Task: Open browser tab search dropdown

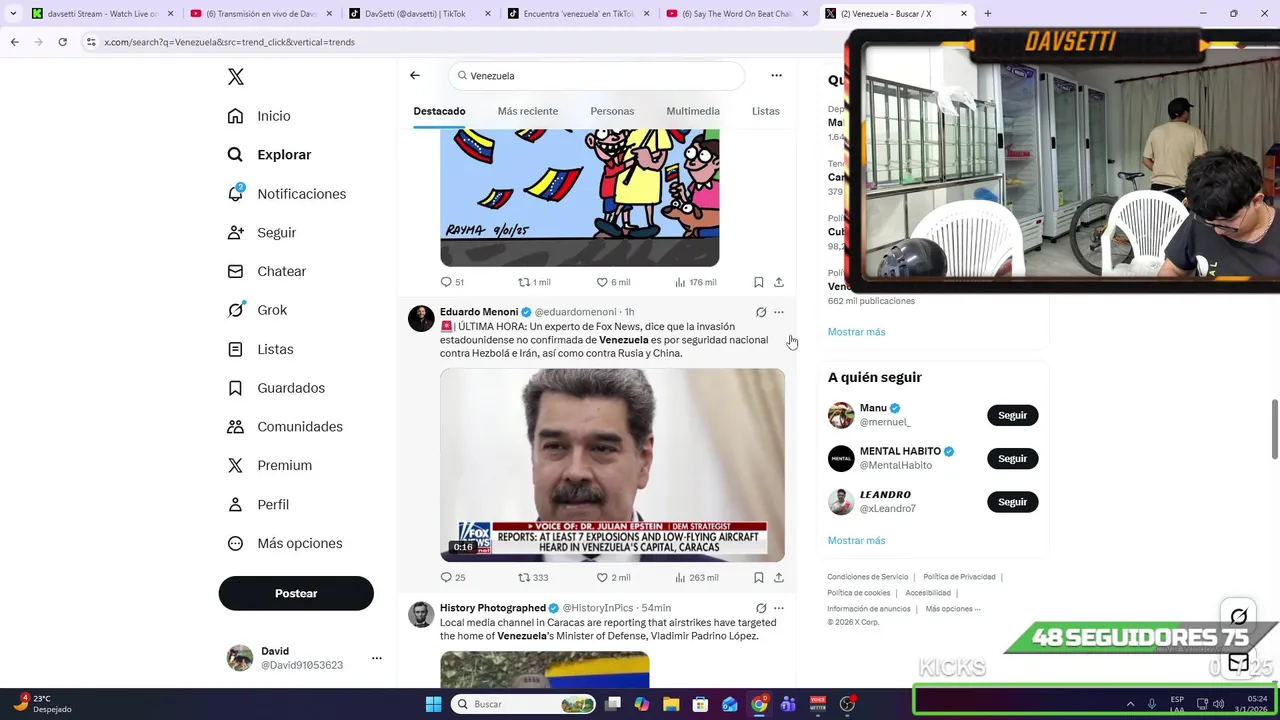Action: pyautogui.click(x=12, y=14)
